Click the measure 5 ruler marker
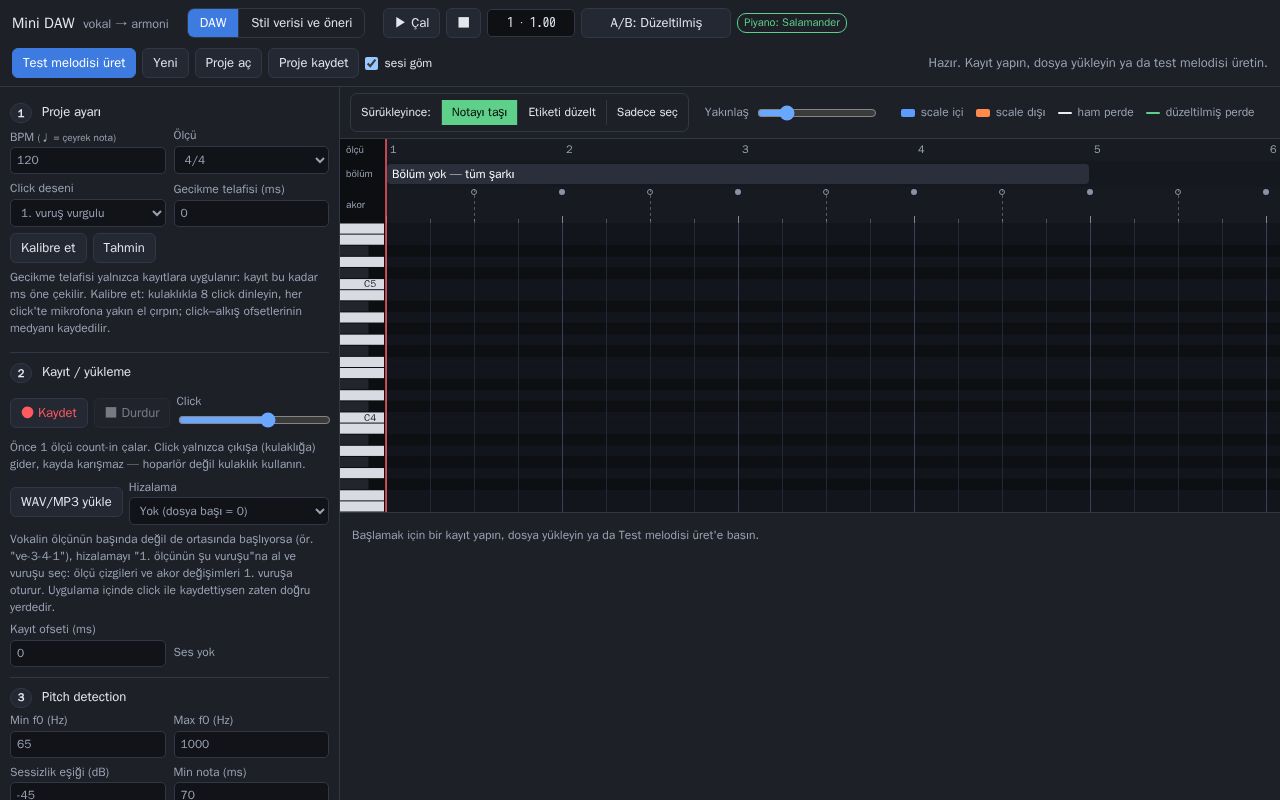This screenshot has width=1280, height=800. [1097, 149]
